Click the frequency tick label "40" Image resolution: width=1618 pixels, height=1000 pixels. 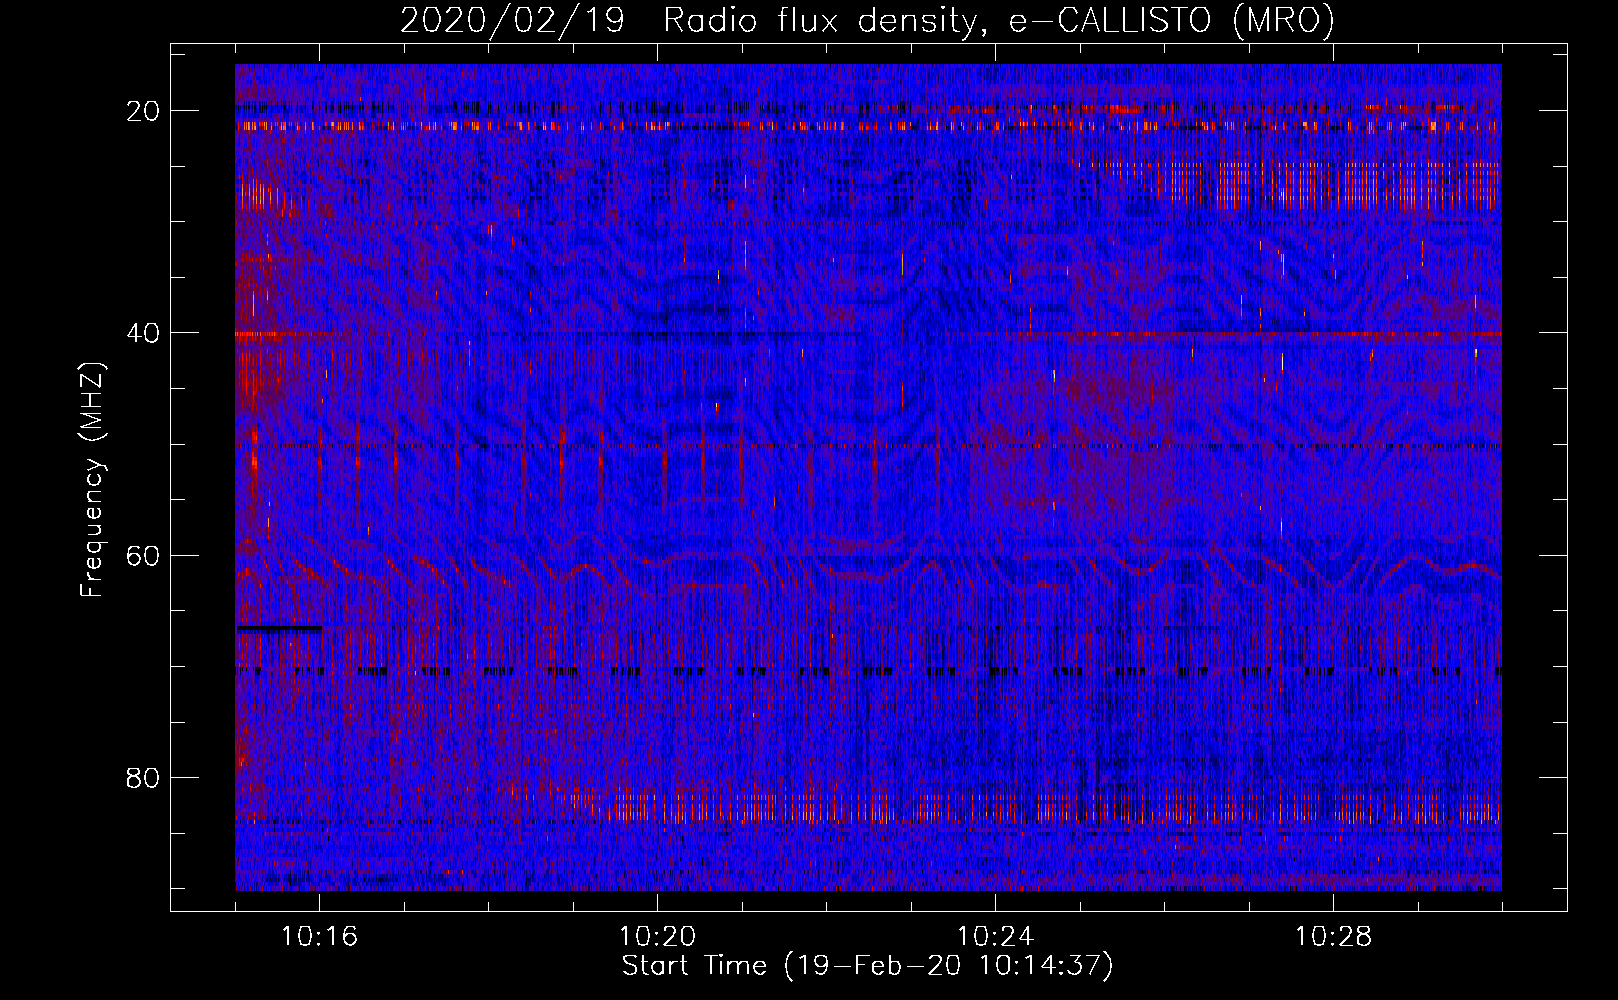143,333
